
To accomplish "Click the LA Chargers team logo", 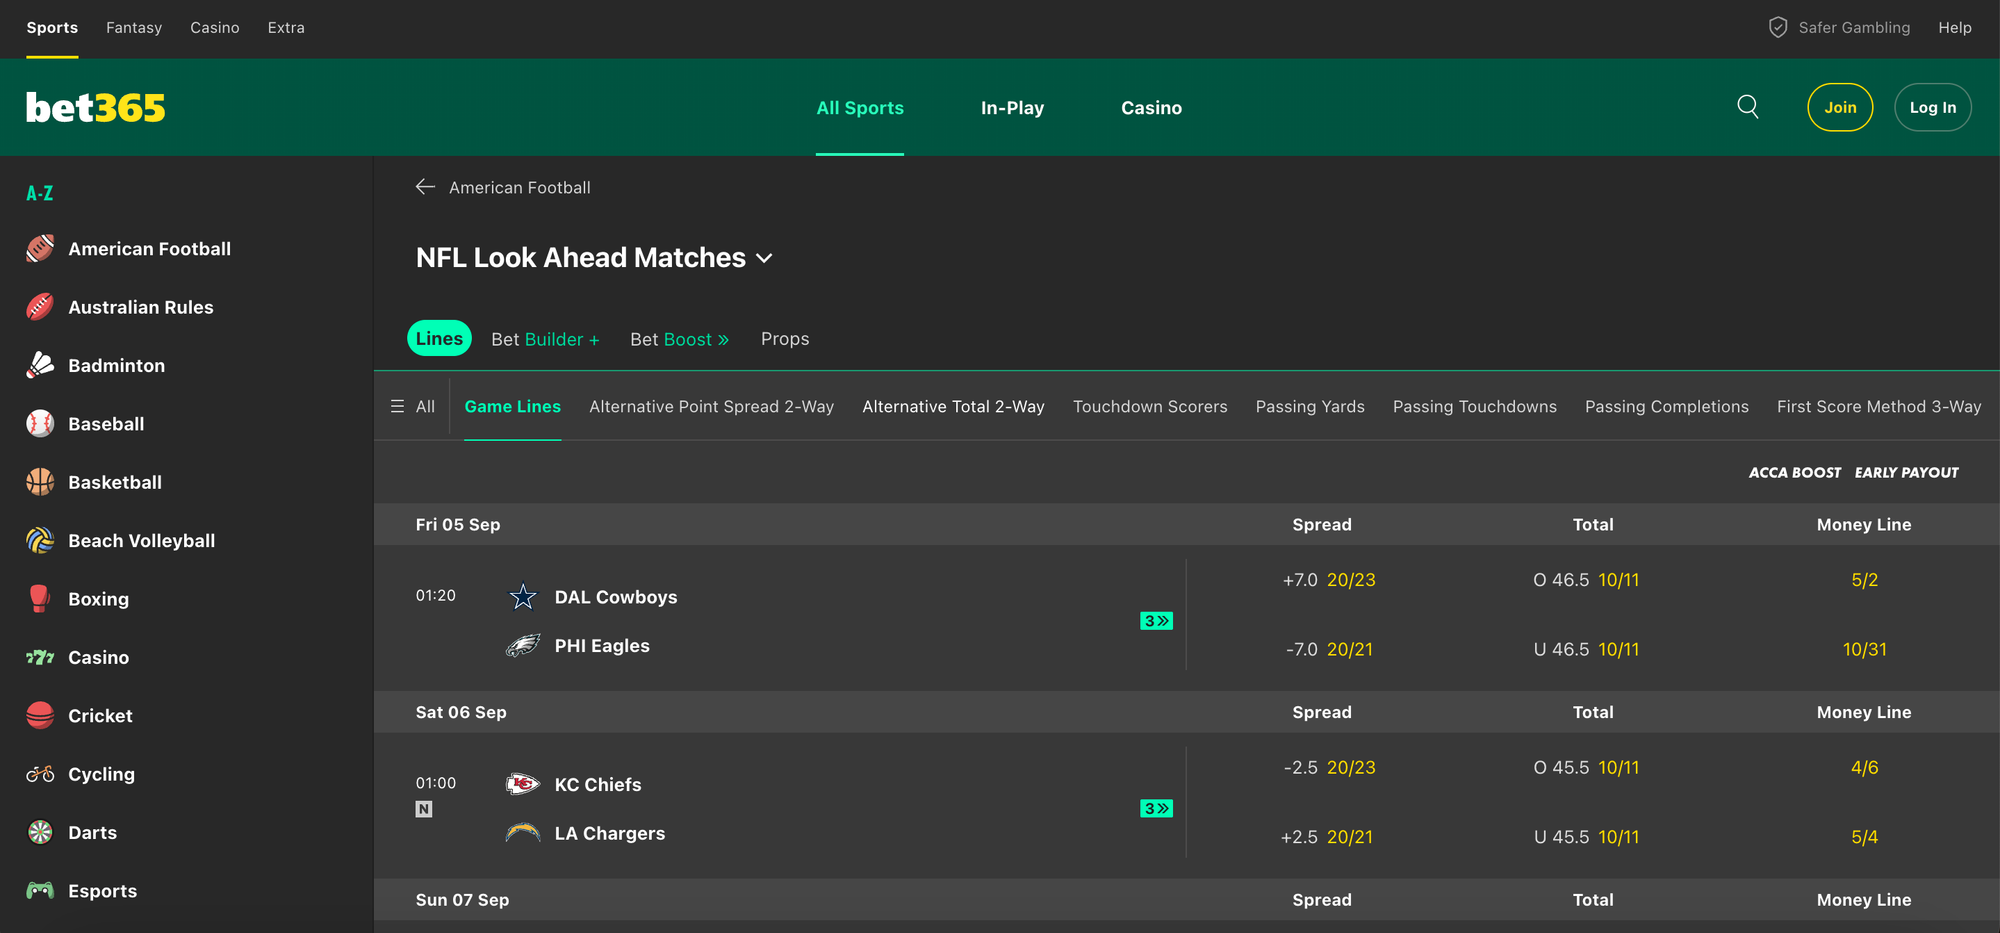I will pyautogui.click(x=523, y=832).
